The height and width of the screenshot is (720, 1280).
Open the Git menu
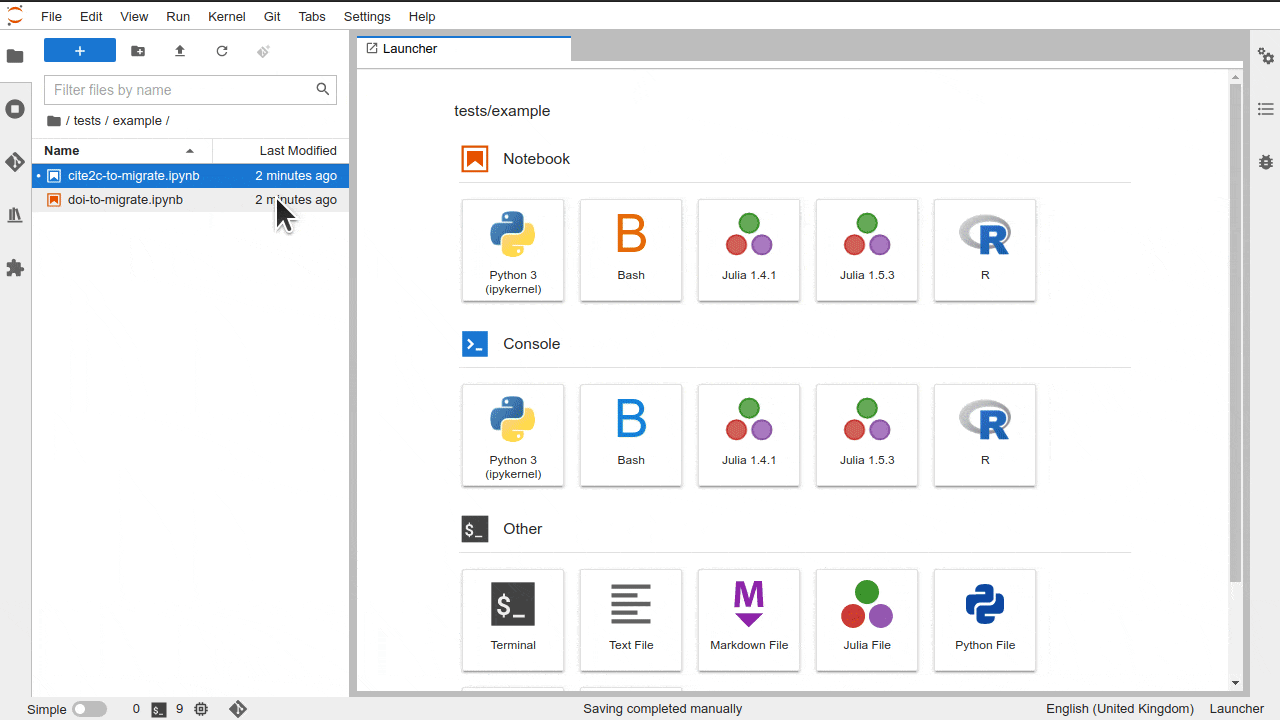click(x=272, y=17)
